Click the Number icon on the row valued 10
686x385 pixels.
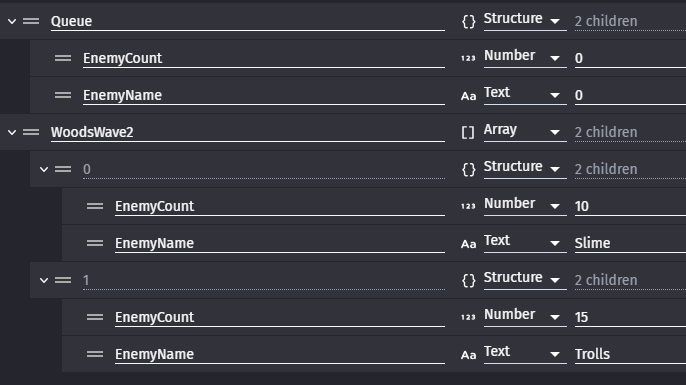click(468, 206)
